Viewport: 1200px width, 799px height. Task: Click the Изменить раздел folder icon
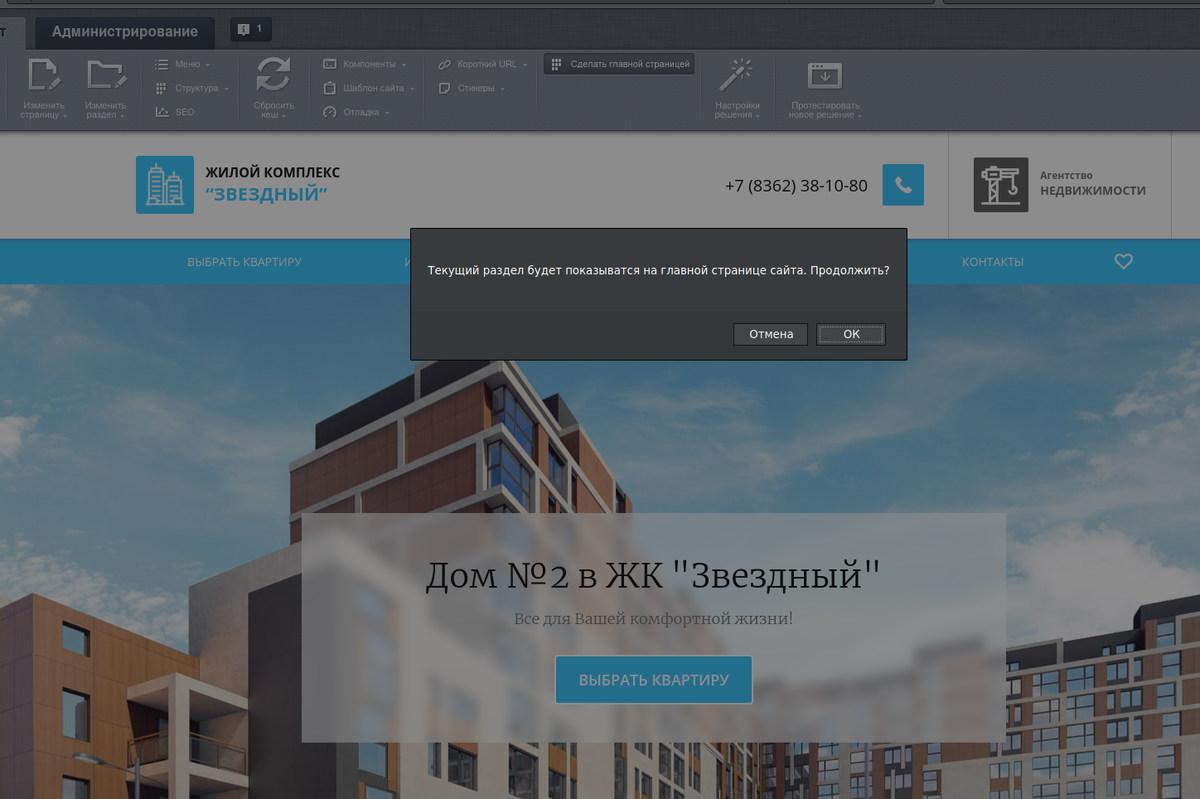tap(106, 75)
